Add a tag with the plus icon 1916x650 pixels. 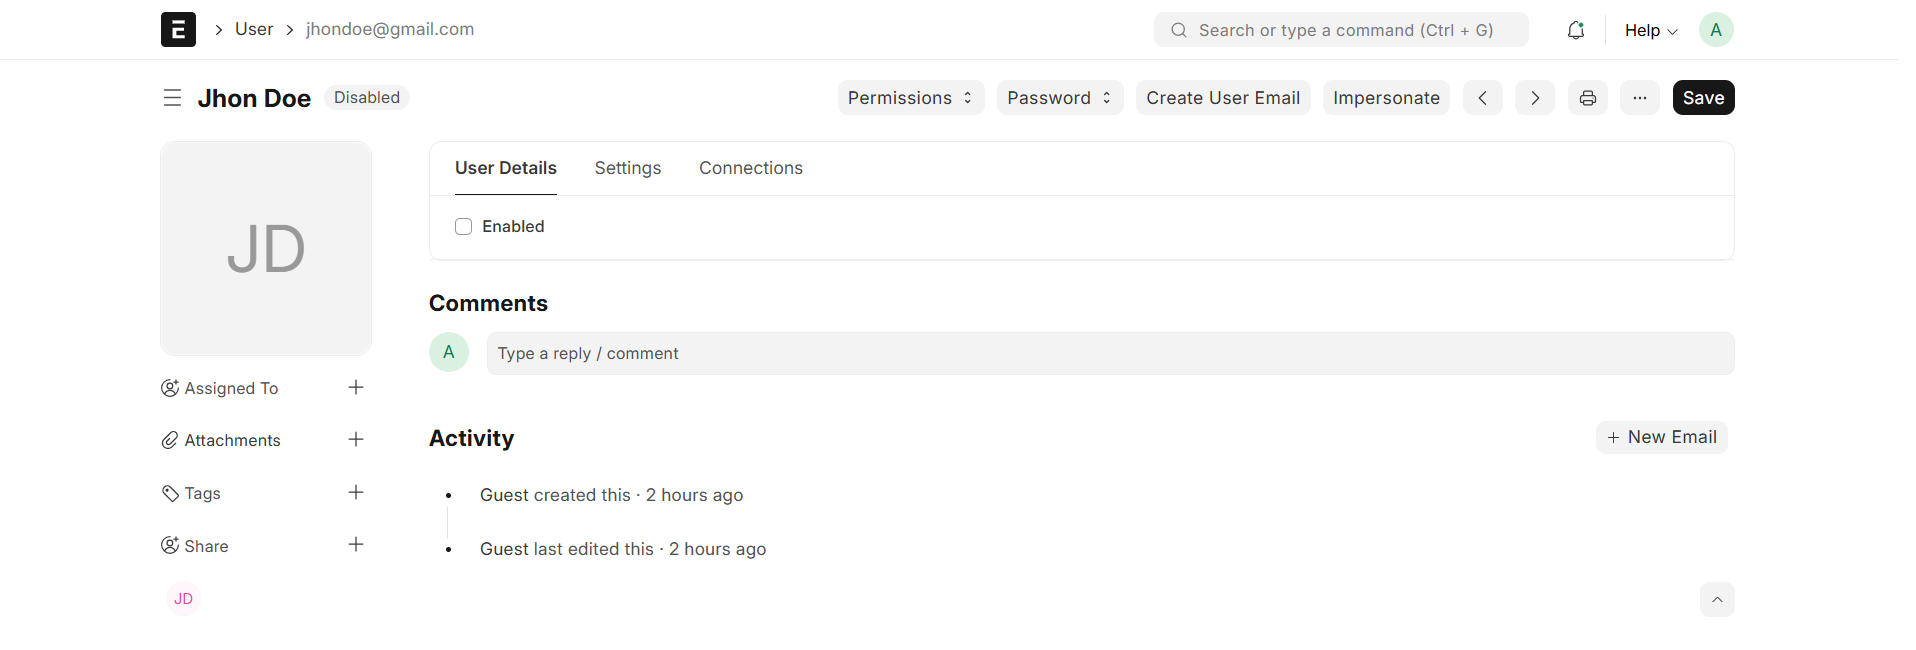356,493
